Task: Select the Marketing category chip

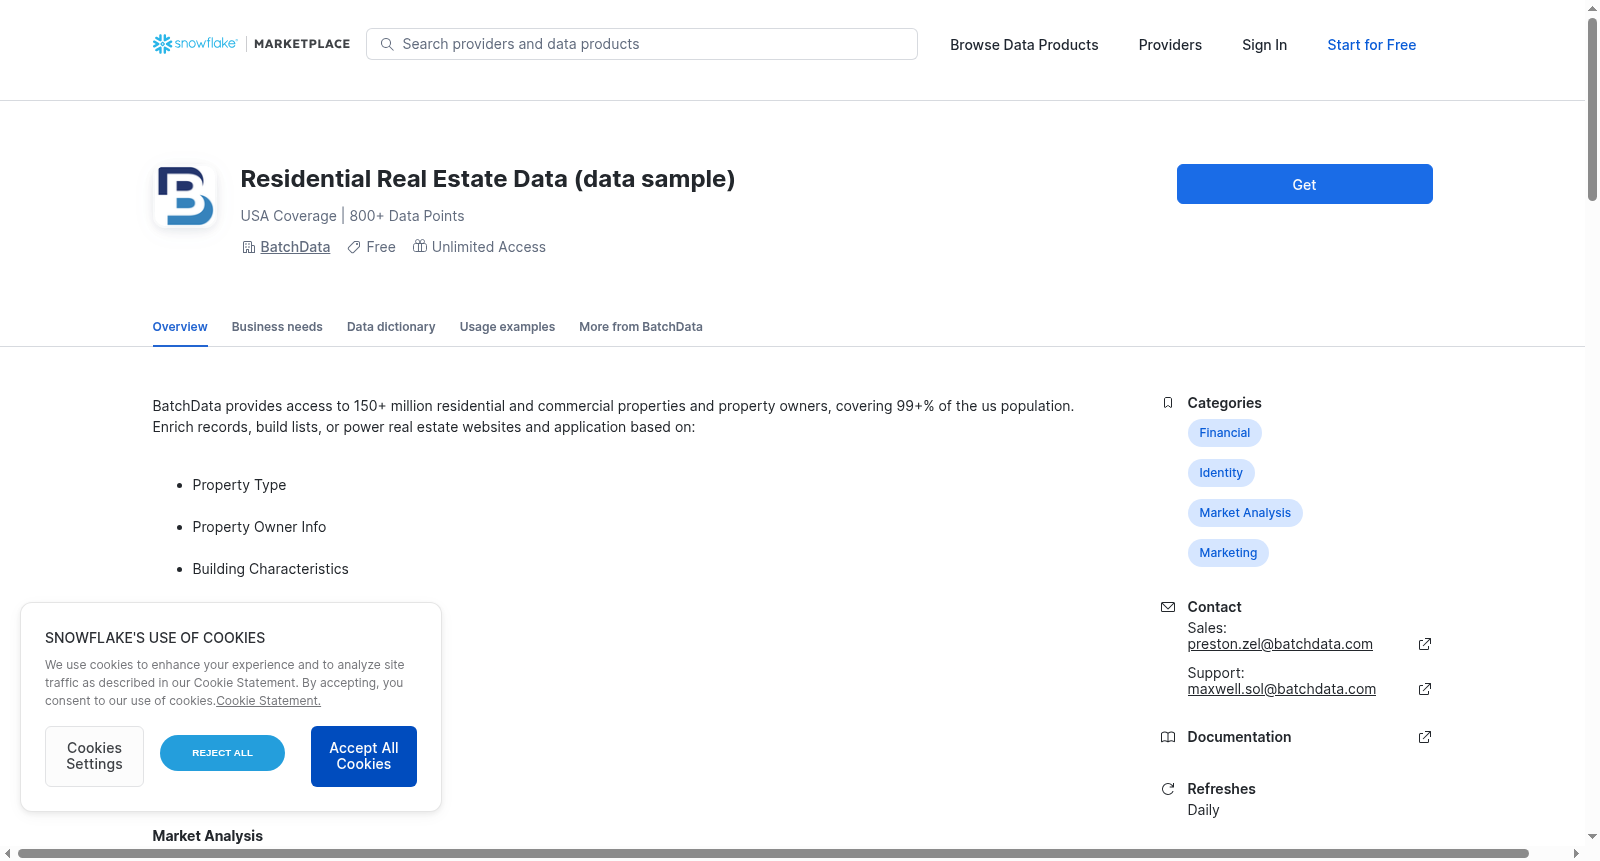Action: pyautogui.click(x=1228, y=553)
